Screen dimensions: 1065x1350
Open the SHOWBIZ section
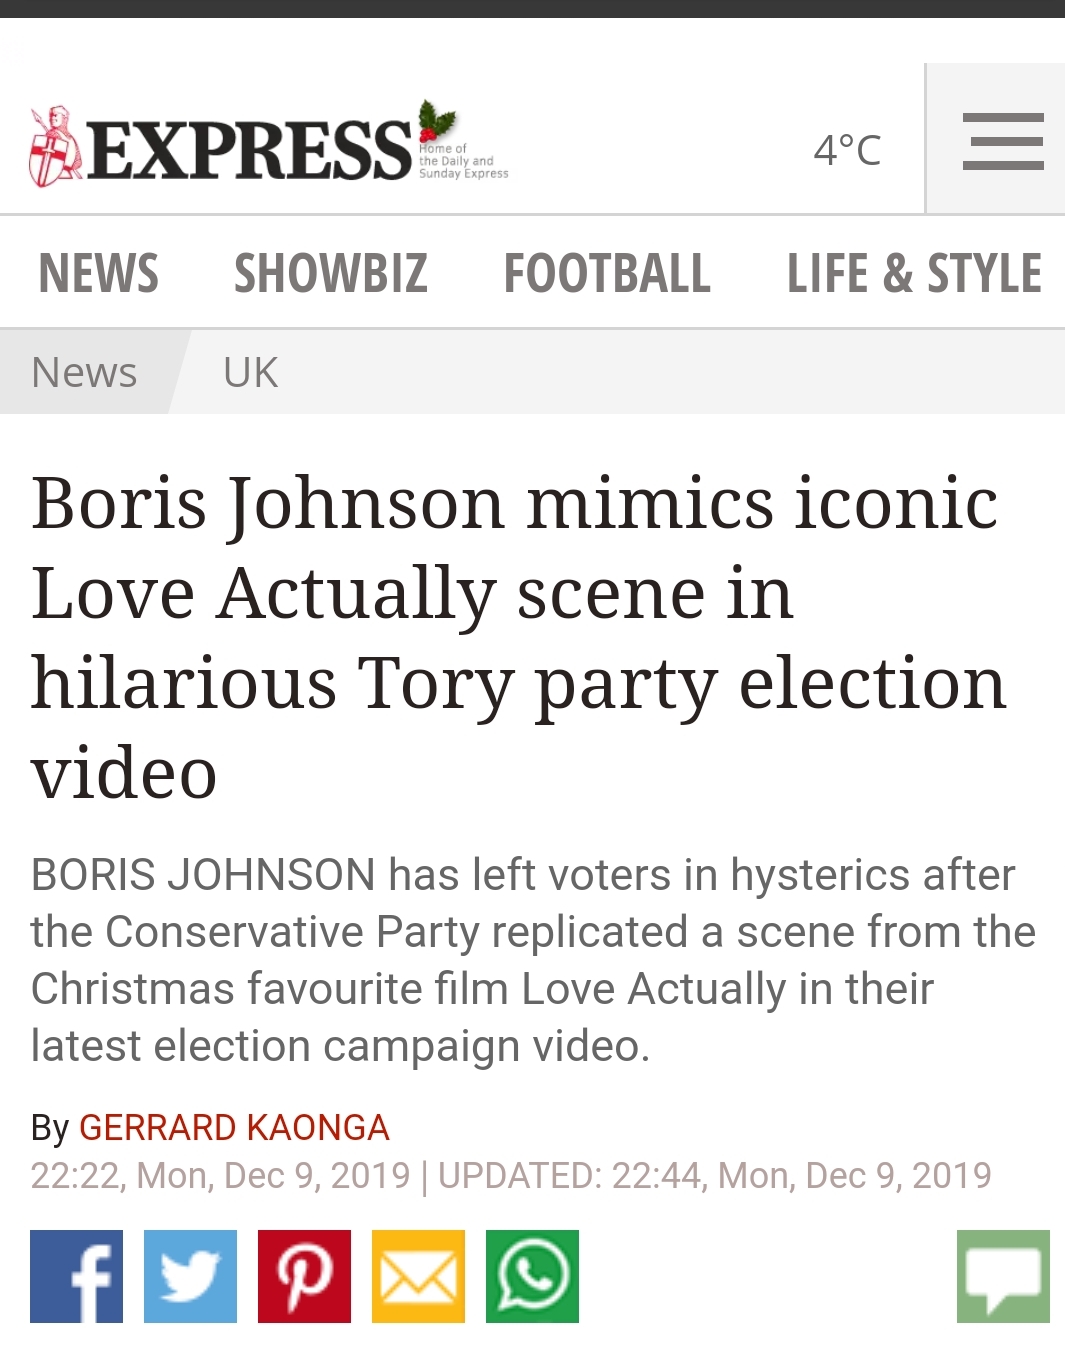tap(331, 273)
